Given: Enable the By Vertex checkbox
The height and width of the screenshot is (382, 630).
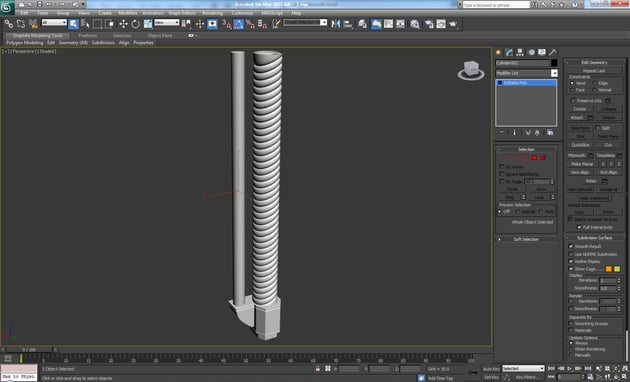Looking at the screenshot, I should point(501,166).
